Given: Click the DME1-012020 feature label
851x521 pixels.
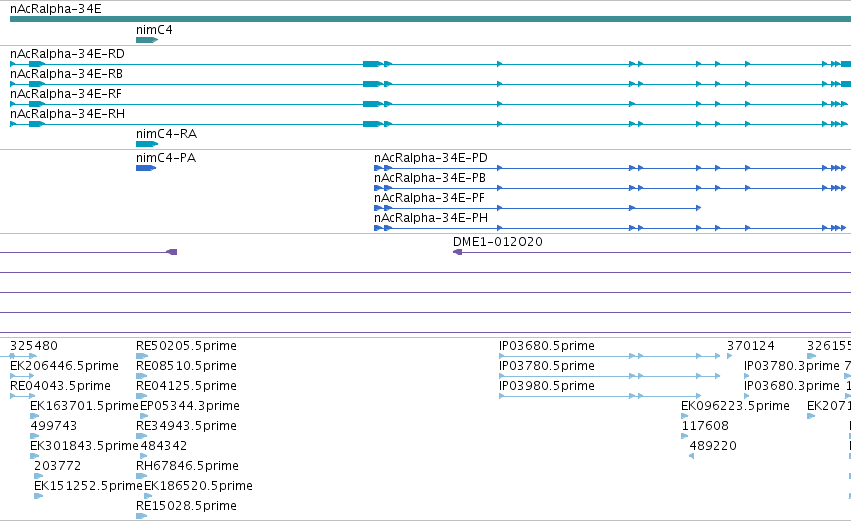Looking at the screenshot, I should [498, 242].
